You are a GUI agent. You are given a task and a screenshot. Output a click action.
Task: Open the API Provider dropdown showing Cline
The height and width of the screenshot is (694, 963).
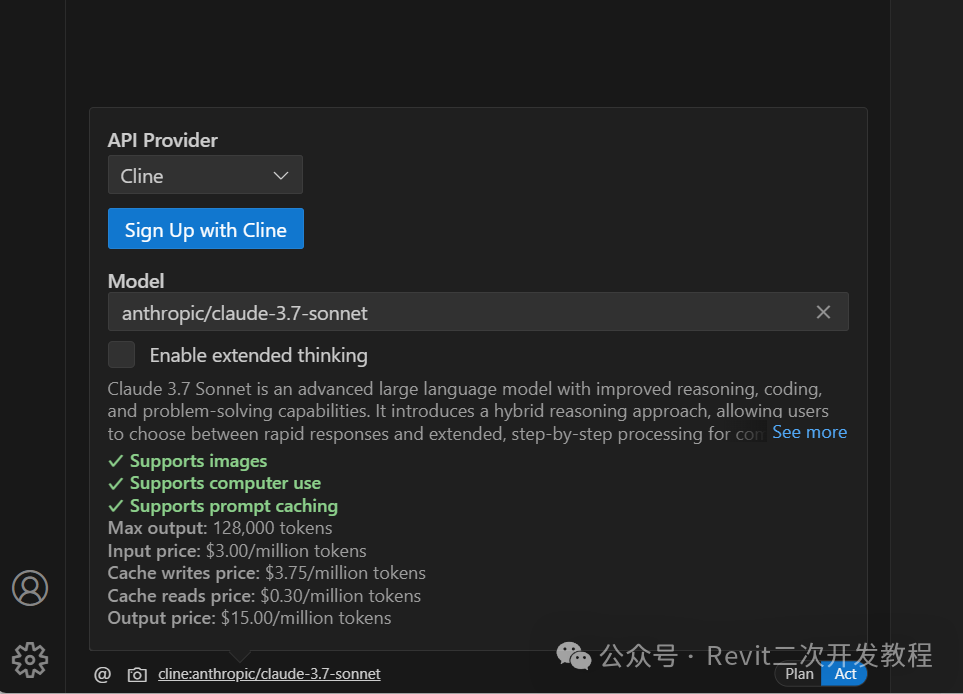coord(205,175)
